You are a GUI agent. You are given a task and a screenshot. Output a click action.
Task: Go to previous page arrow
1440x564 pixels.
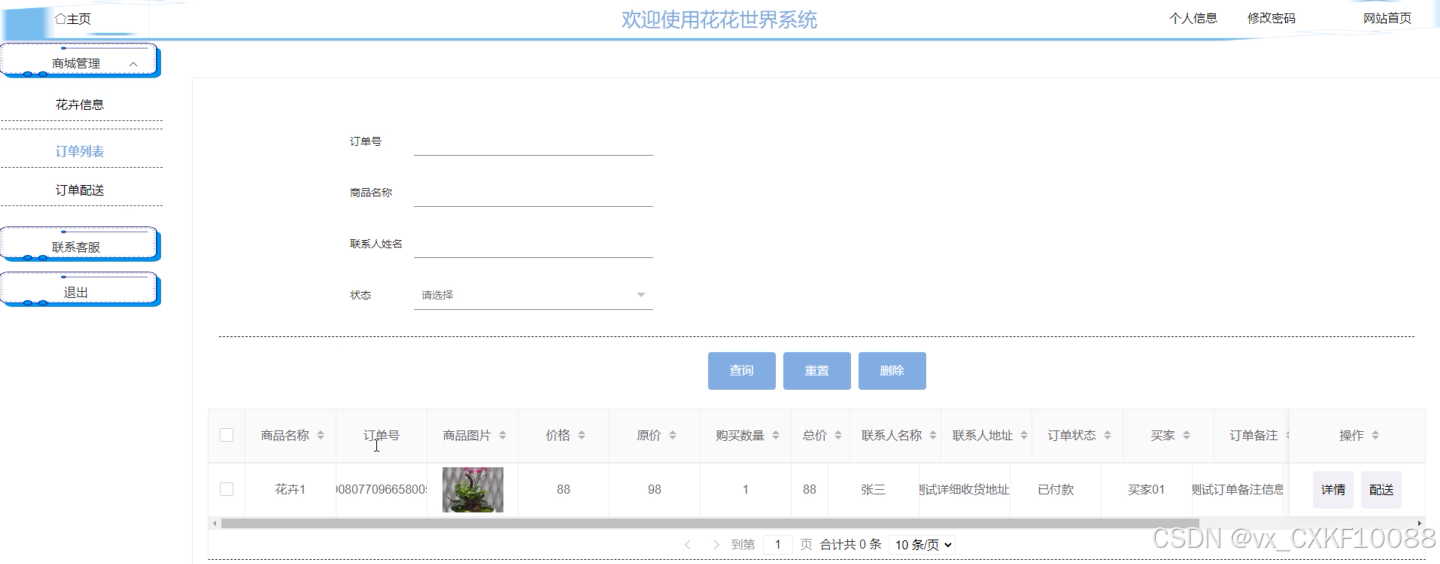[x=688, y=545]
